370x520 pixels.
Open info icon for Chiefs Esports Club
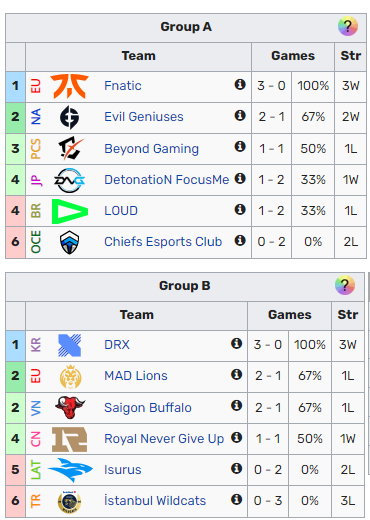(x=240, y=240)
